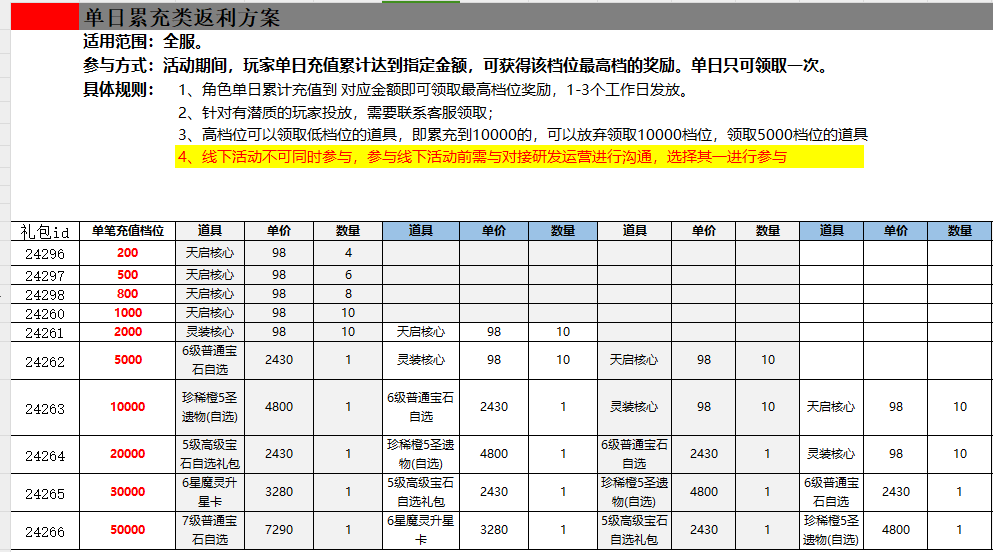Click gift id cell 24264
The height and width of the screenshot is (552, 993).
coord(45,455)
